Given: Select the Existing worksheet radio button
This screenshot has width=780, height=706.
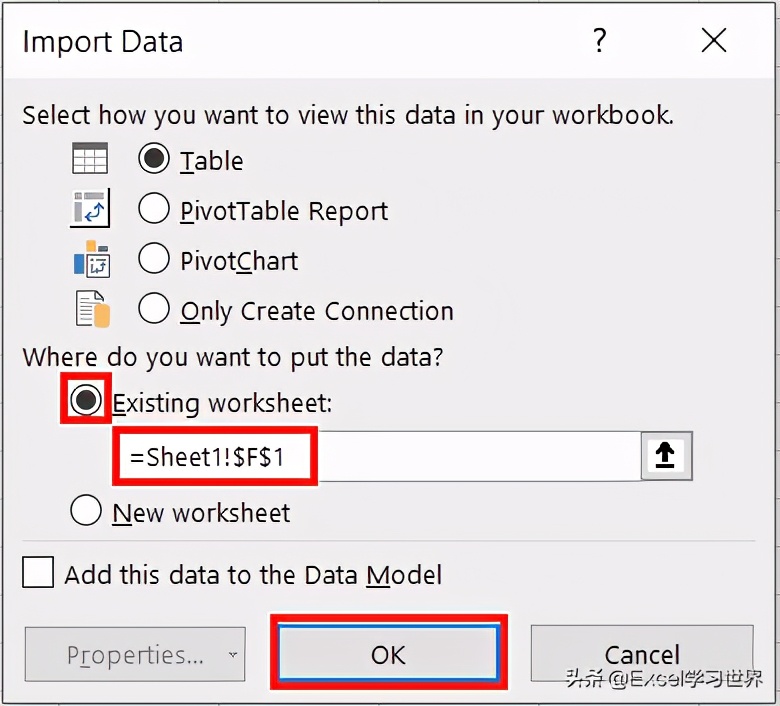Looking at the screenshot, I should tap(86, 400).
